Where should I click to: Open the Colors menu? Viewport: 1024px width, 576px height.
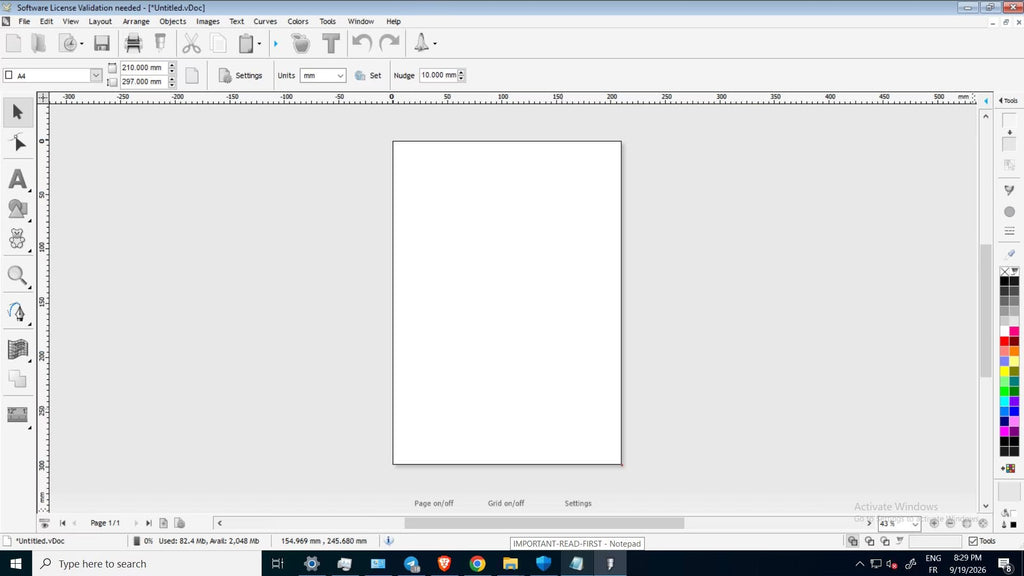[298, 22]
